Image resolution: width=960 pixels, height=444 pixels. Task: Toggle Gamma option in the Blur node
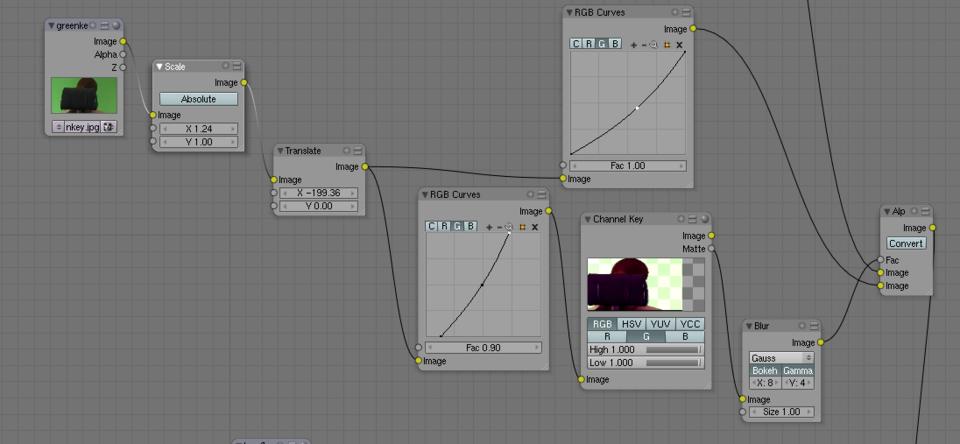click(x=798, y=371)
